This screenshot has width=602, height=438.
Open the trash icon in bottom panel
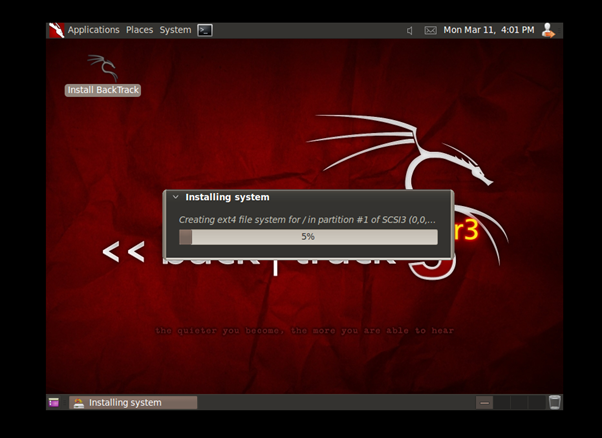click(554, 402)
